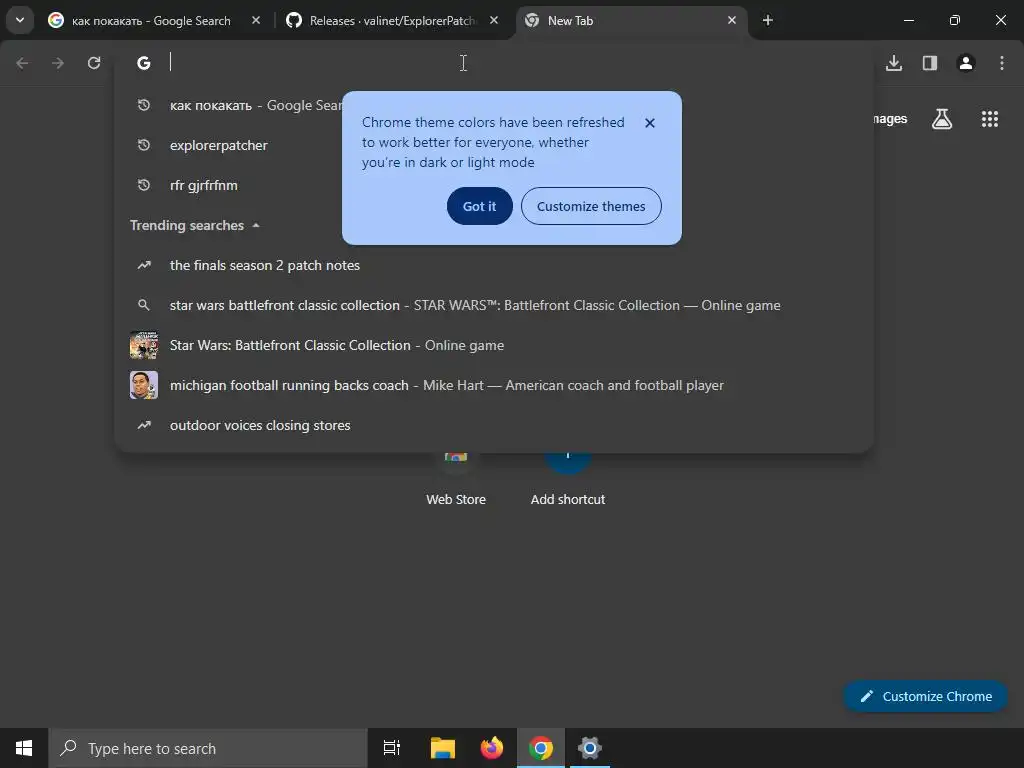This screenshot has width=1024, height=768.
Task: Click the Customize Chrome button
Action: pyautogui.click(x=926, y=696)
